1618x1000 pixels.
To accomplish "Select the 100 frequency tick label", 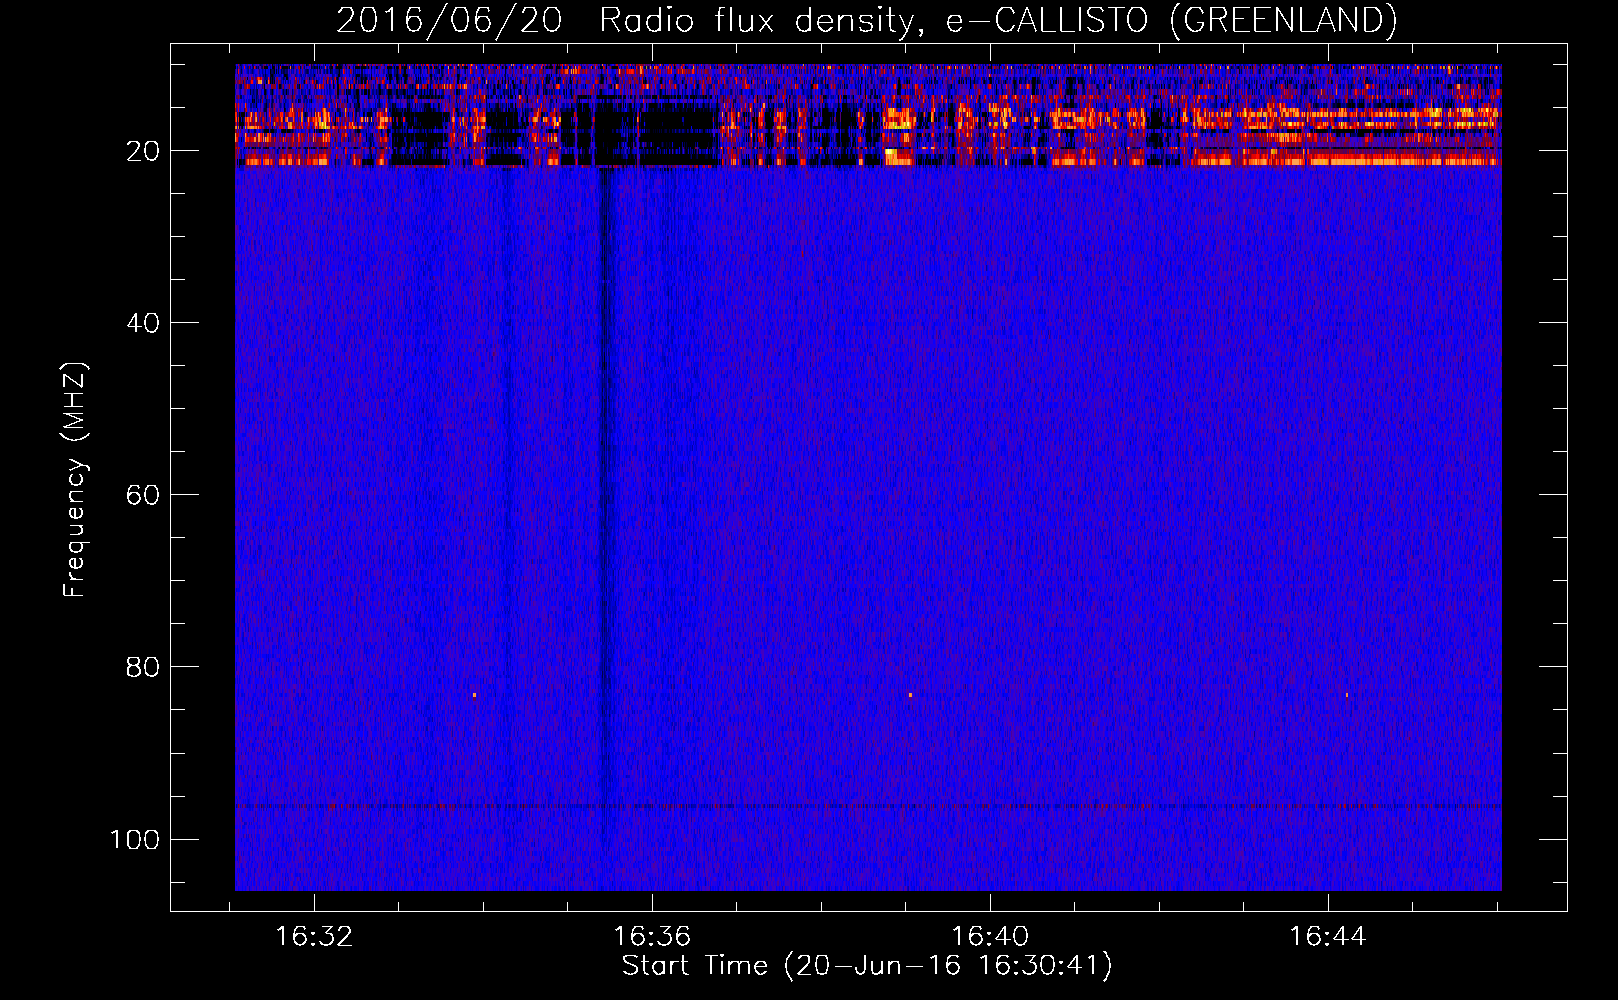I will coord(135,839).
